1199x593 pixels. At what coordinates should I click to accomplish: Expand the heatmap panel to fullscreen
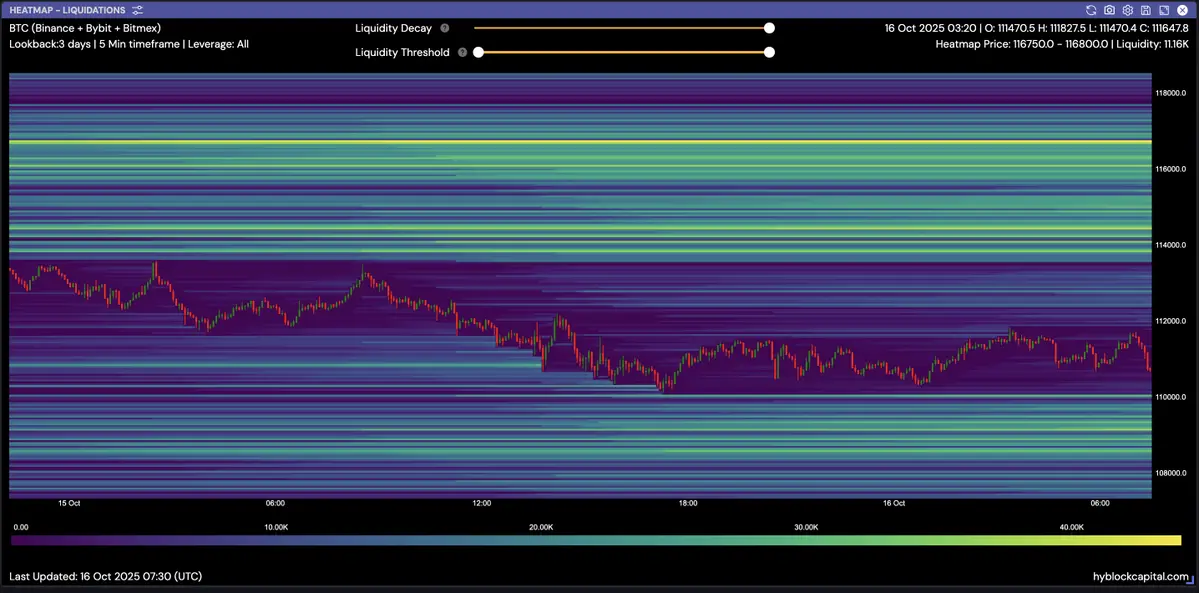tap(1163, 10)
